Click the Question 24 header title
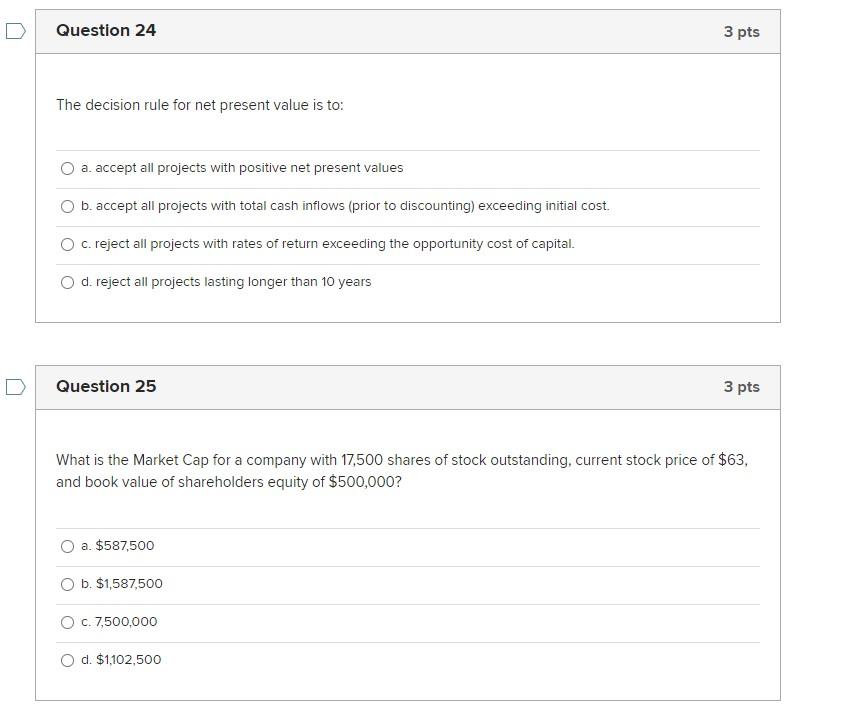Image resolution: width=843 pixels, height=723 pixels. (105, 31)
